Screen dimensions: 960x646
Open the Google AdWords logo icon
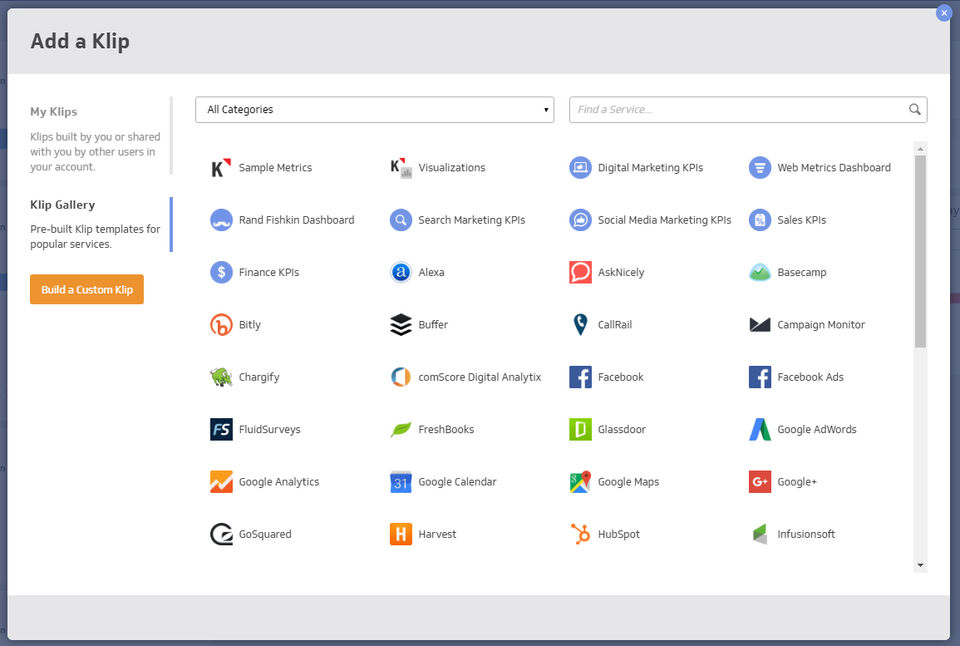[x=760, y=429]
